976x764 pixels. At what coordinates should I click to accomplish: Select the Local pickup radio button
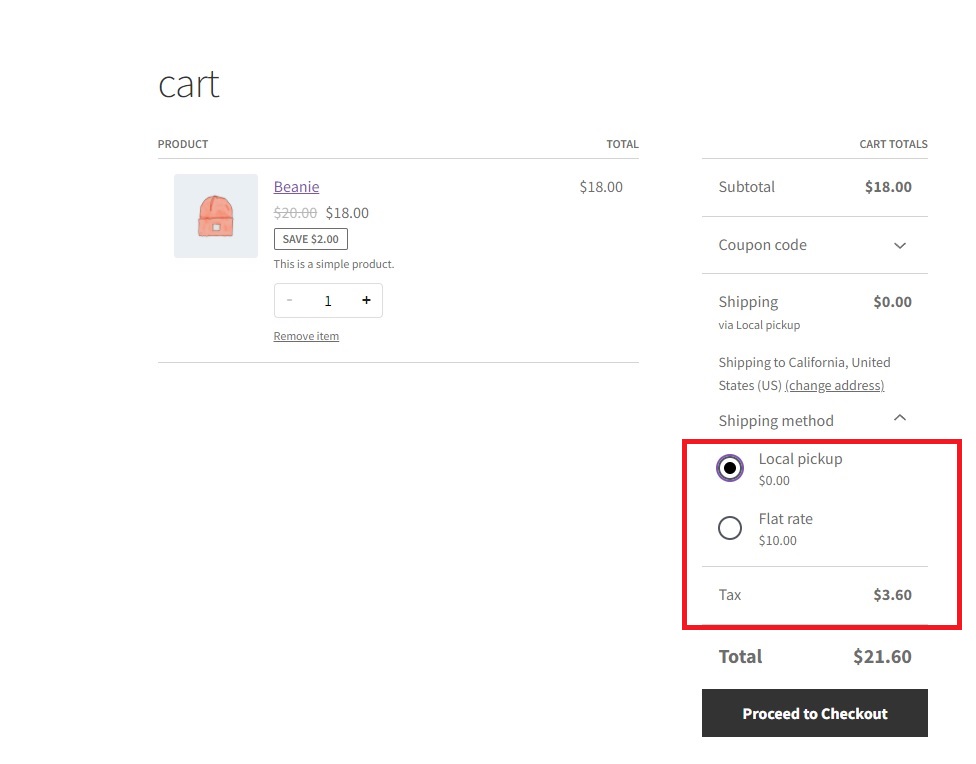pyautogui.click(x=730, y=468)
